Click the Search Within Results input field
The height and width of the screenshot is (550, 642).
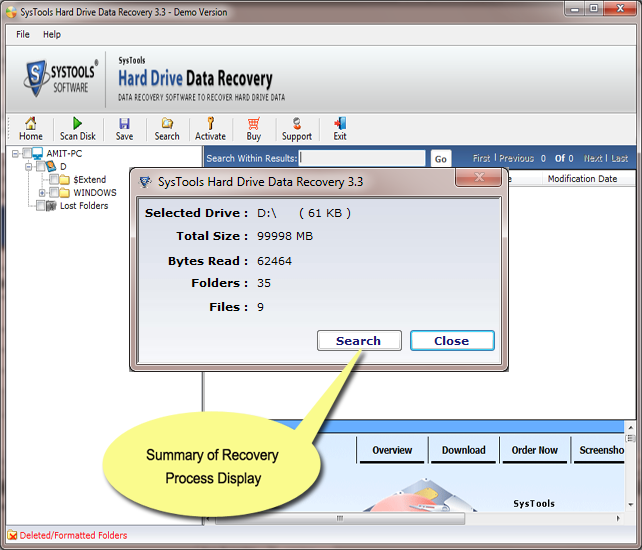click(362, 158)
